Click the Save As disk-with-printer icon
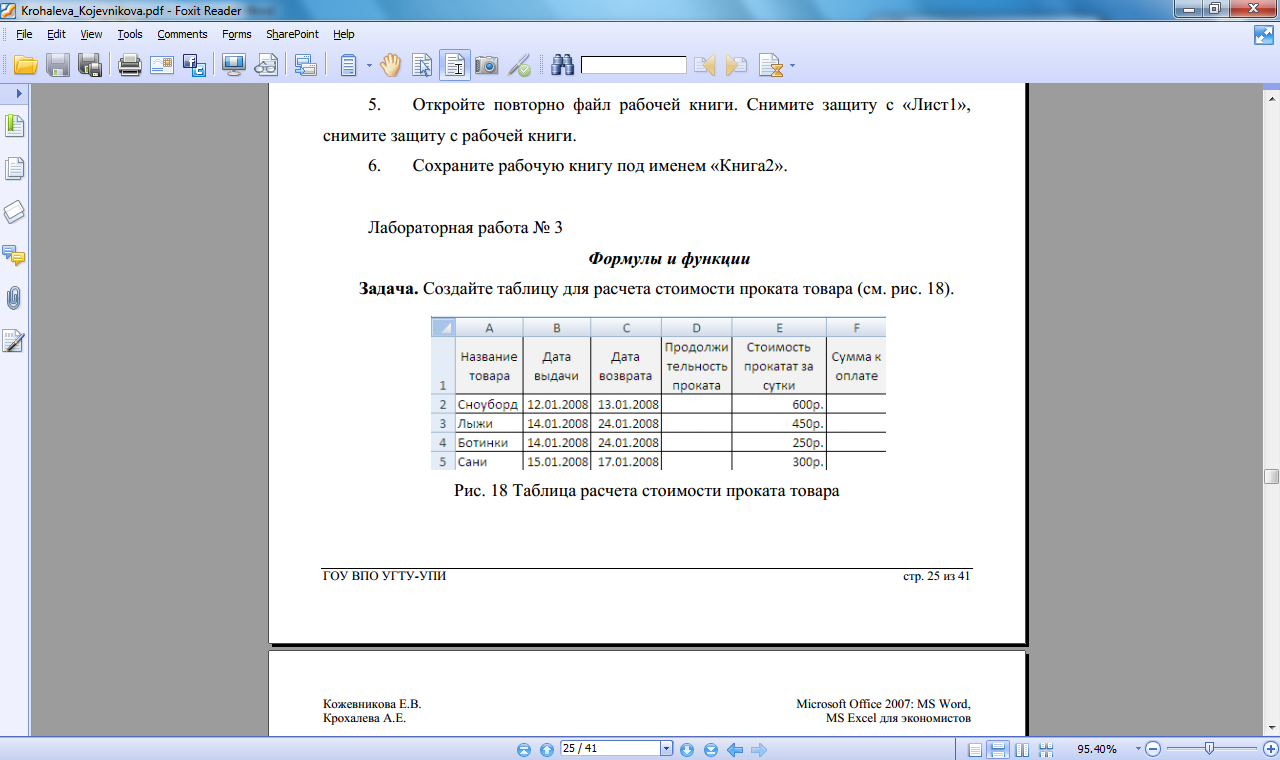This screenshot has height=760, width=1280. 91,66
